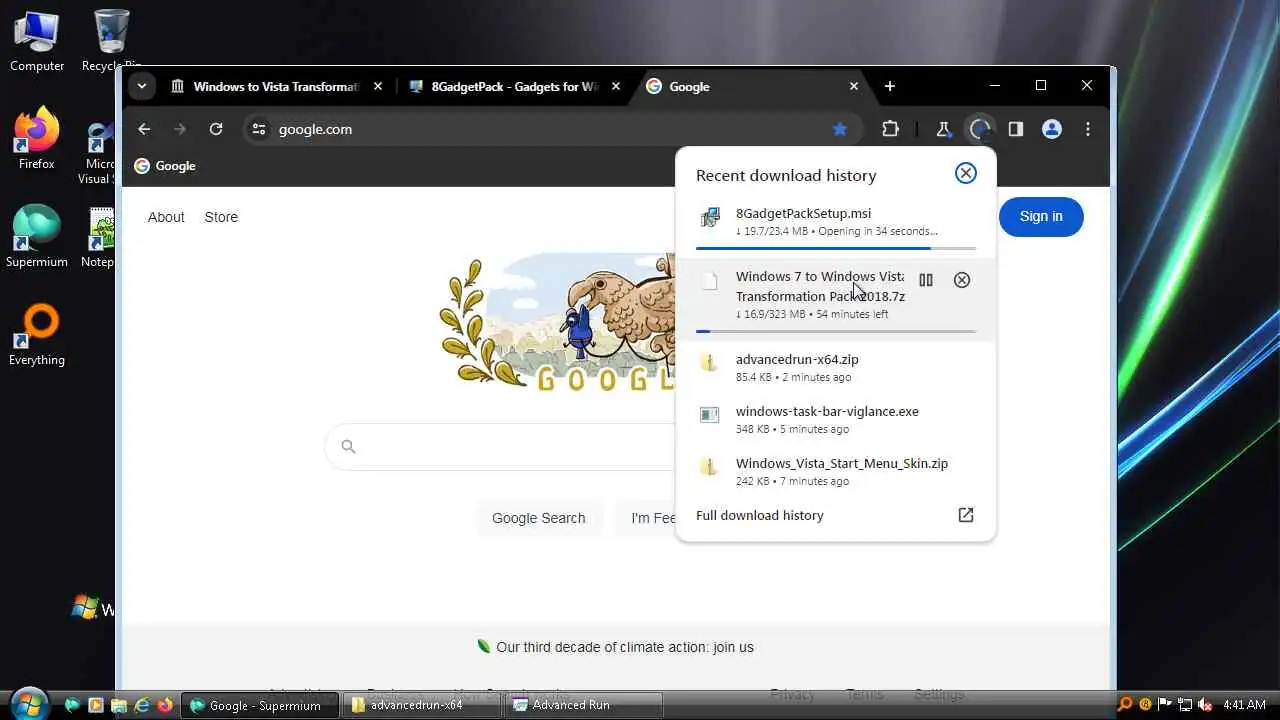Switch to the advancedrun-x64 taskbar window
Image resolution: width=1280 pixels, height=720 pixels.
point(422,705)
